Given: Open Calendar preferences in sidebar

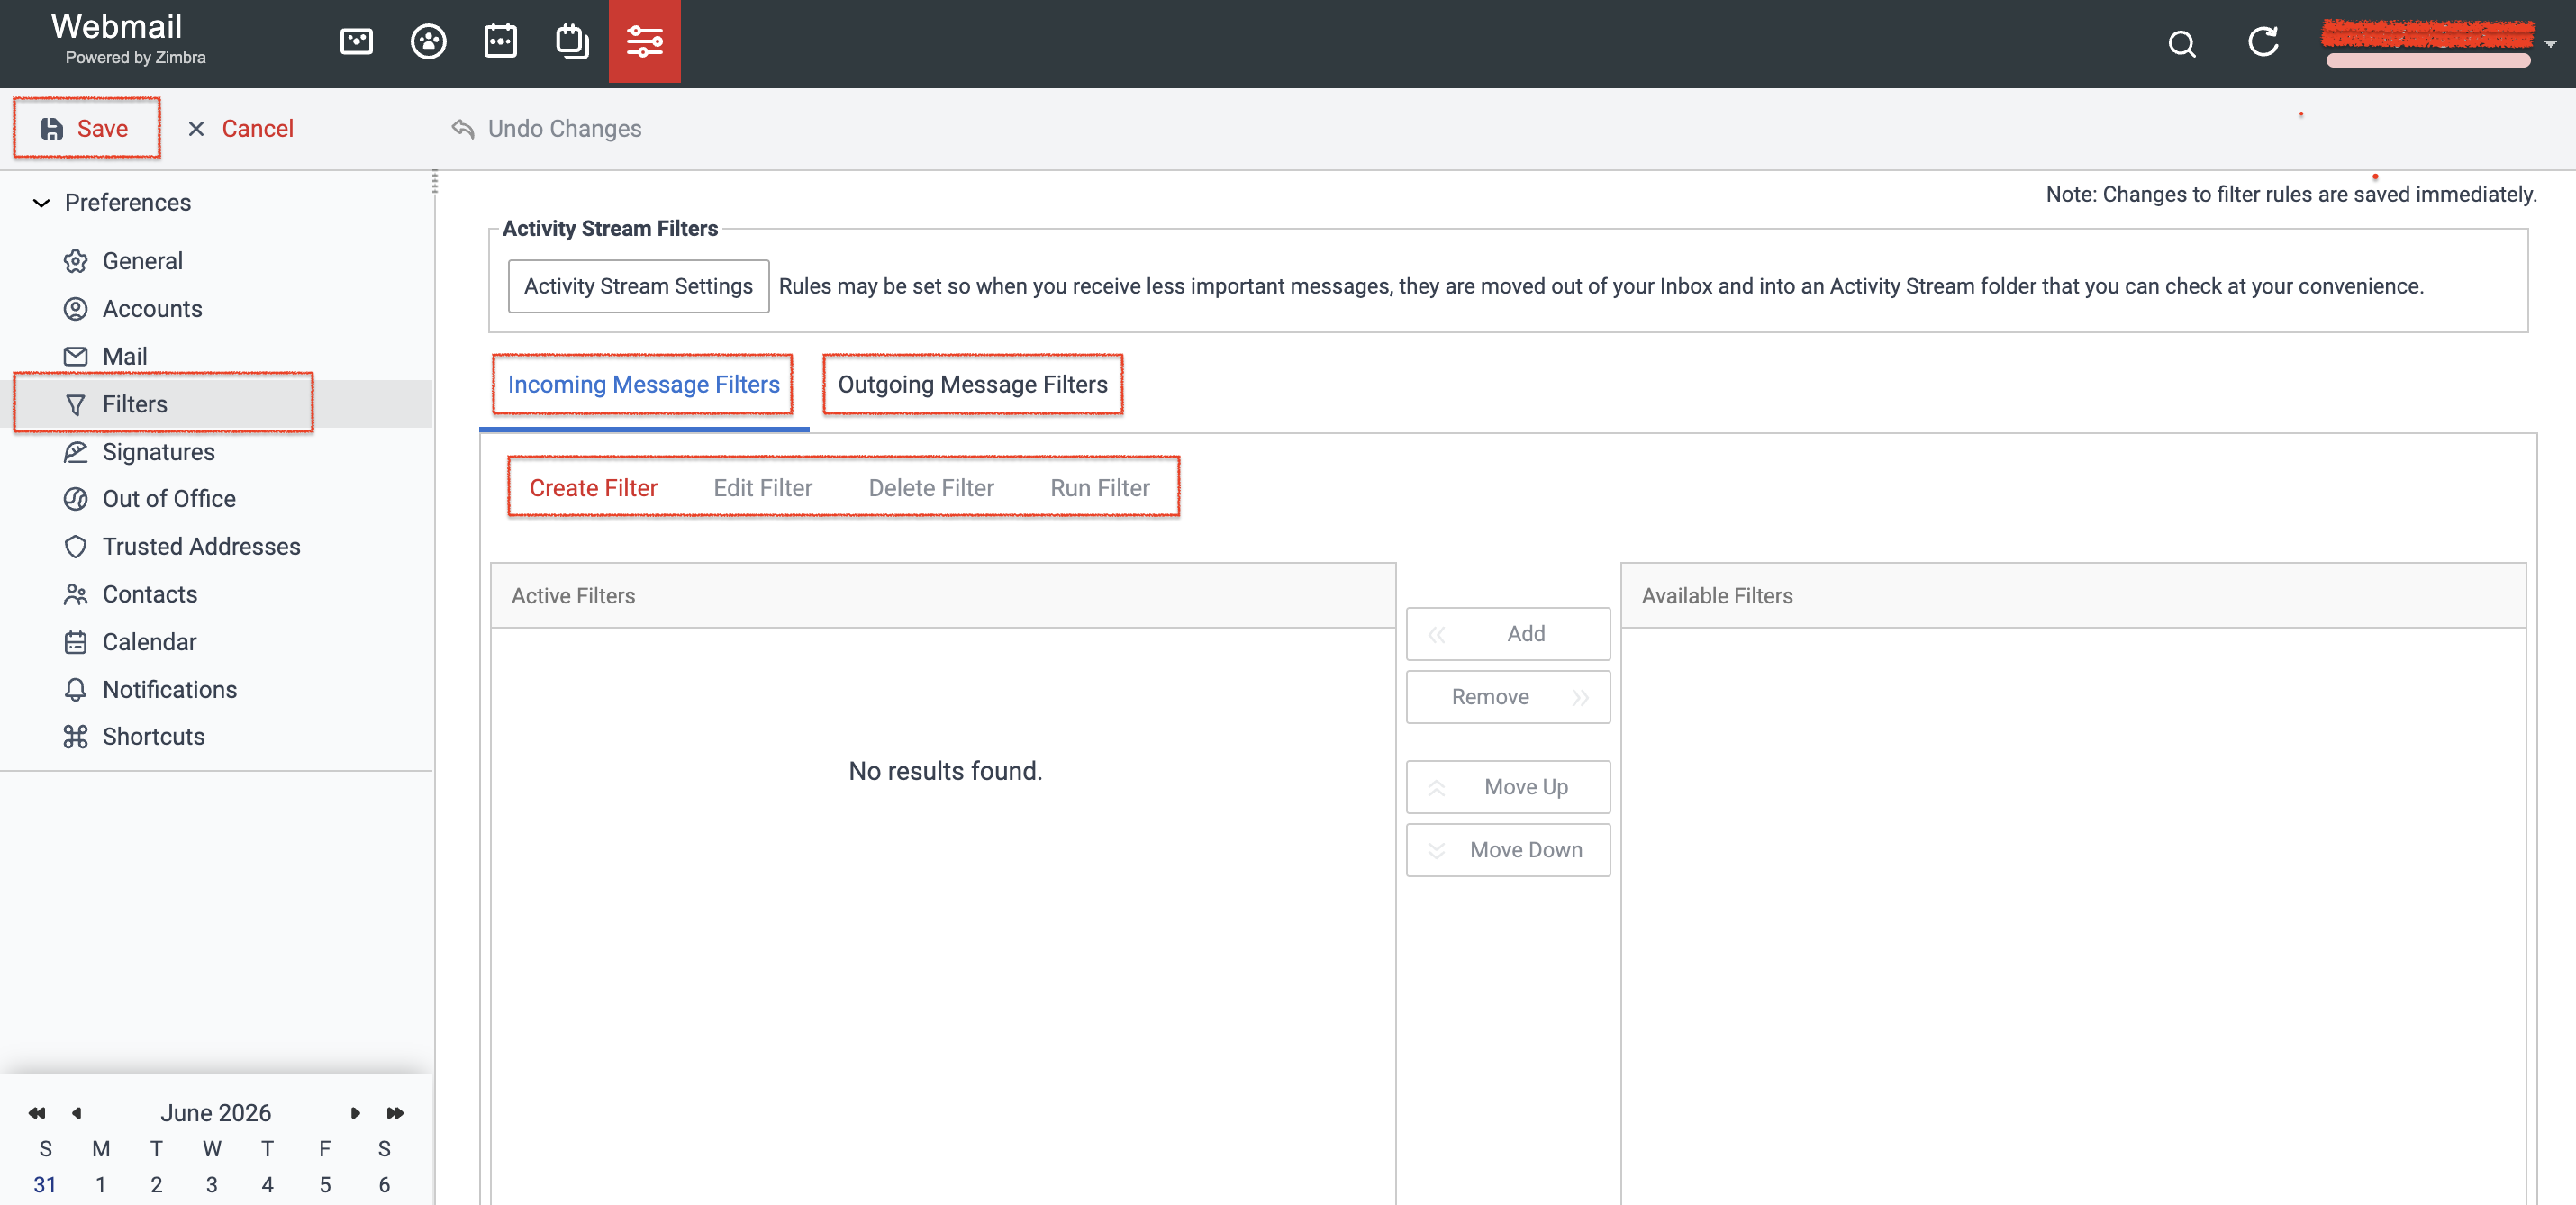Looking at the screenshot, I should [x=149, y=641].
